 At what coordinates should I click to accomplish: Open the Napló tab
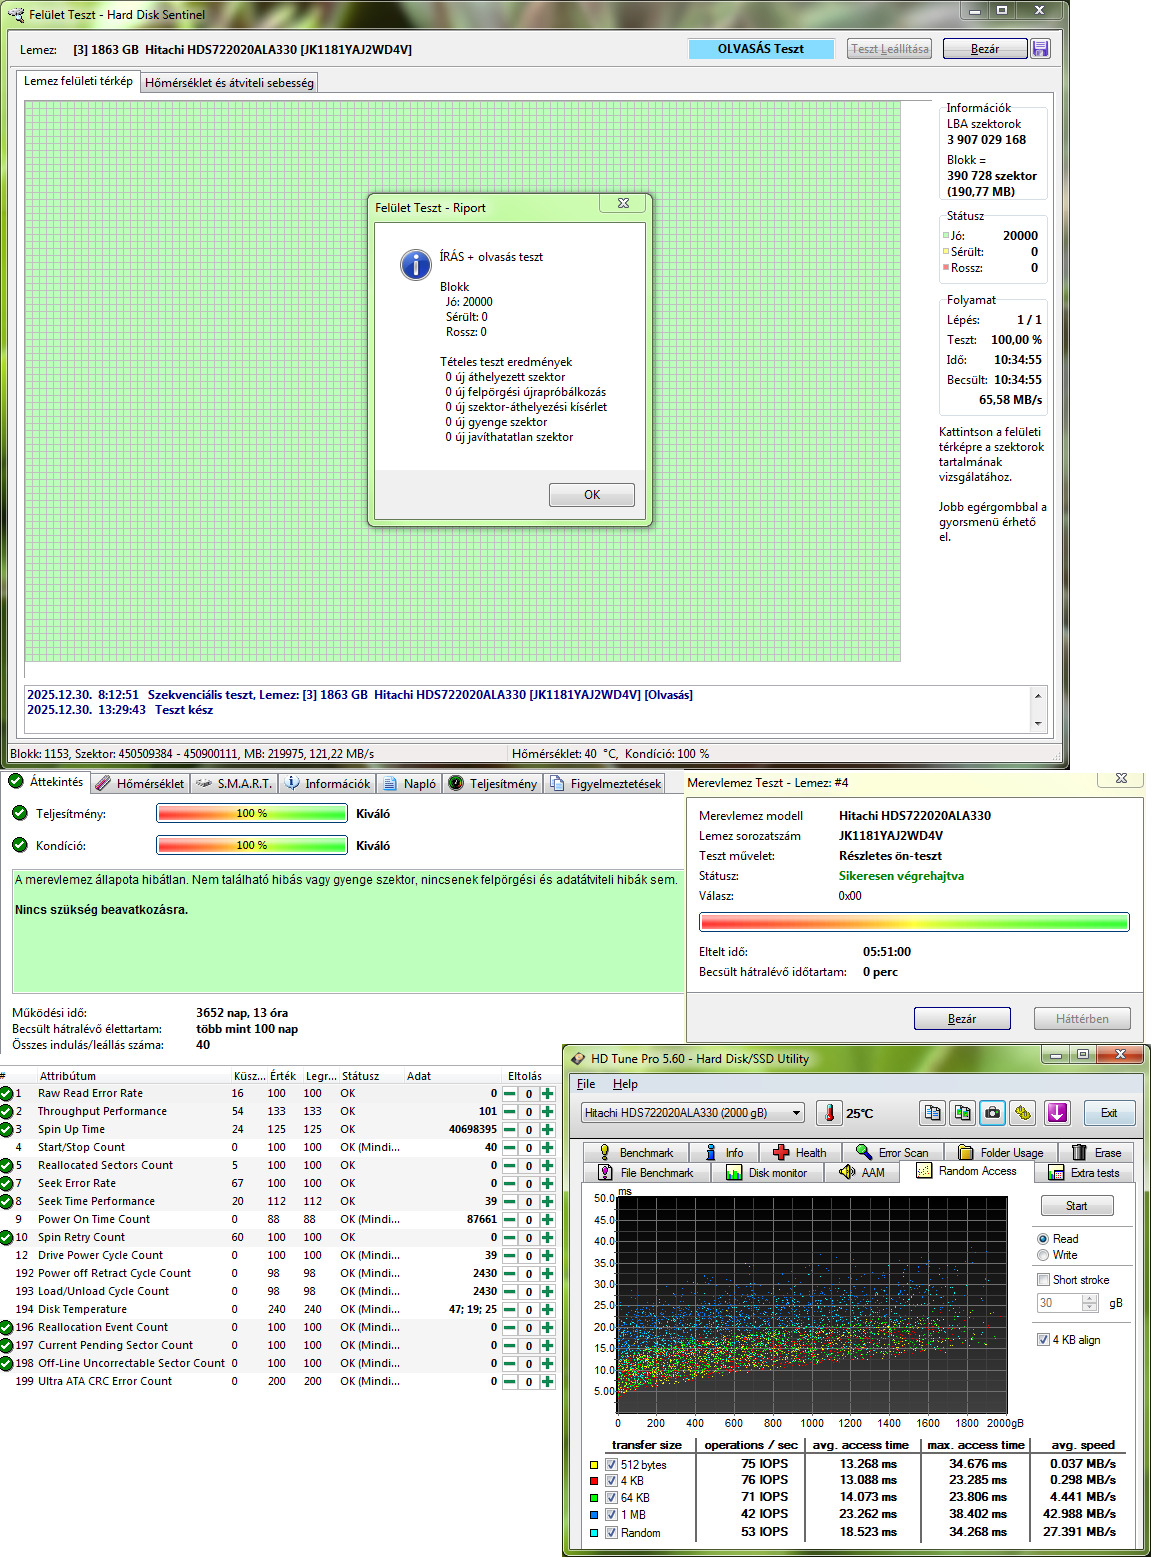pyautogui.click(x=410, y=784)
